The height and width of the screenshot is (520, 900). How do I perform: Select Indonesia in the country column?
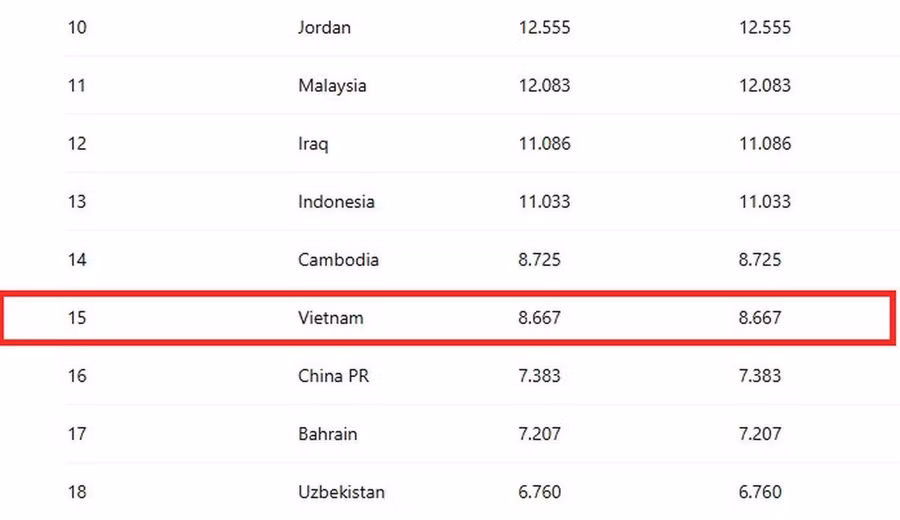point(336,202)
